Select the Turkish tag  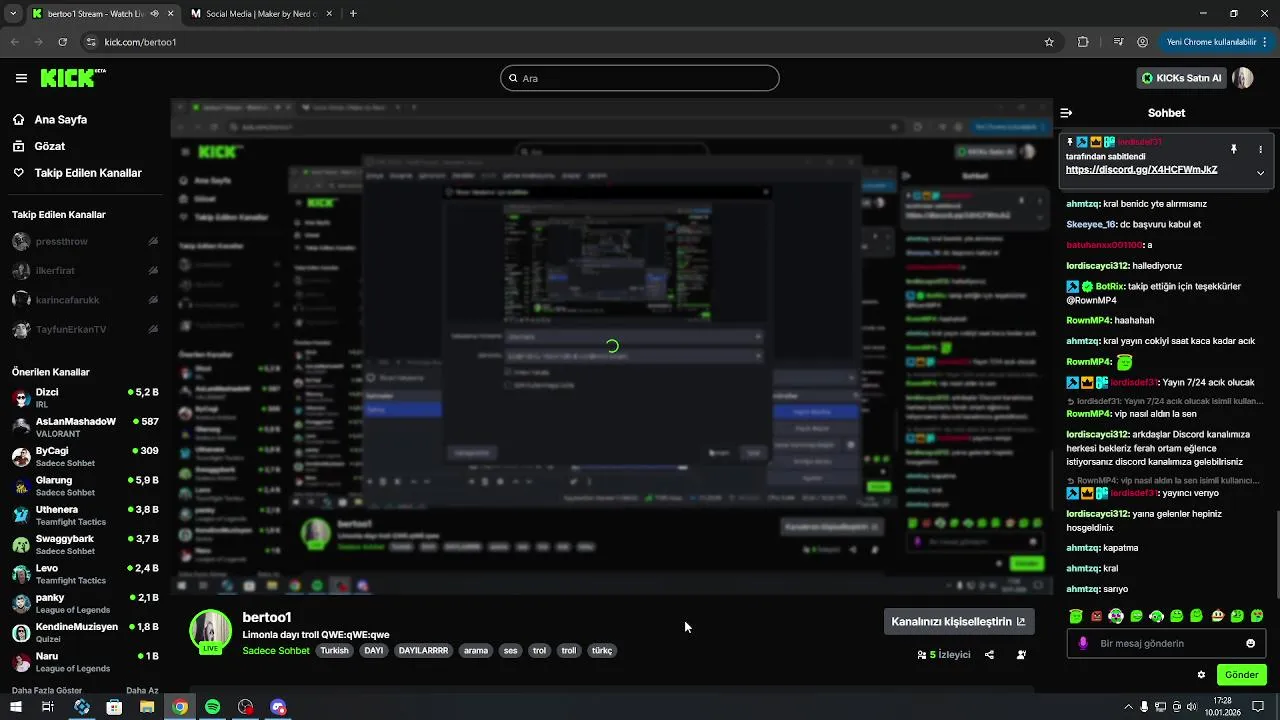[x=334, y=650]
